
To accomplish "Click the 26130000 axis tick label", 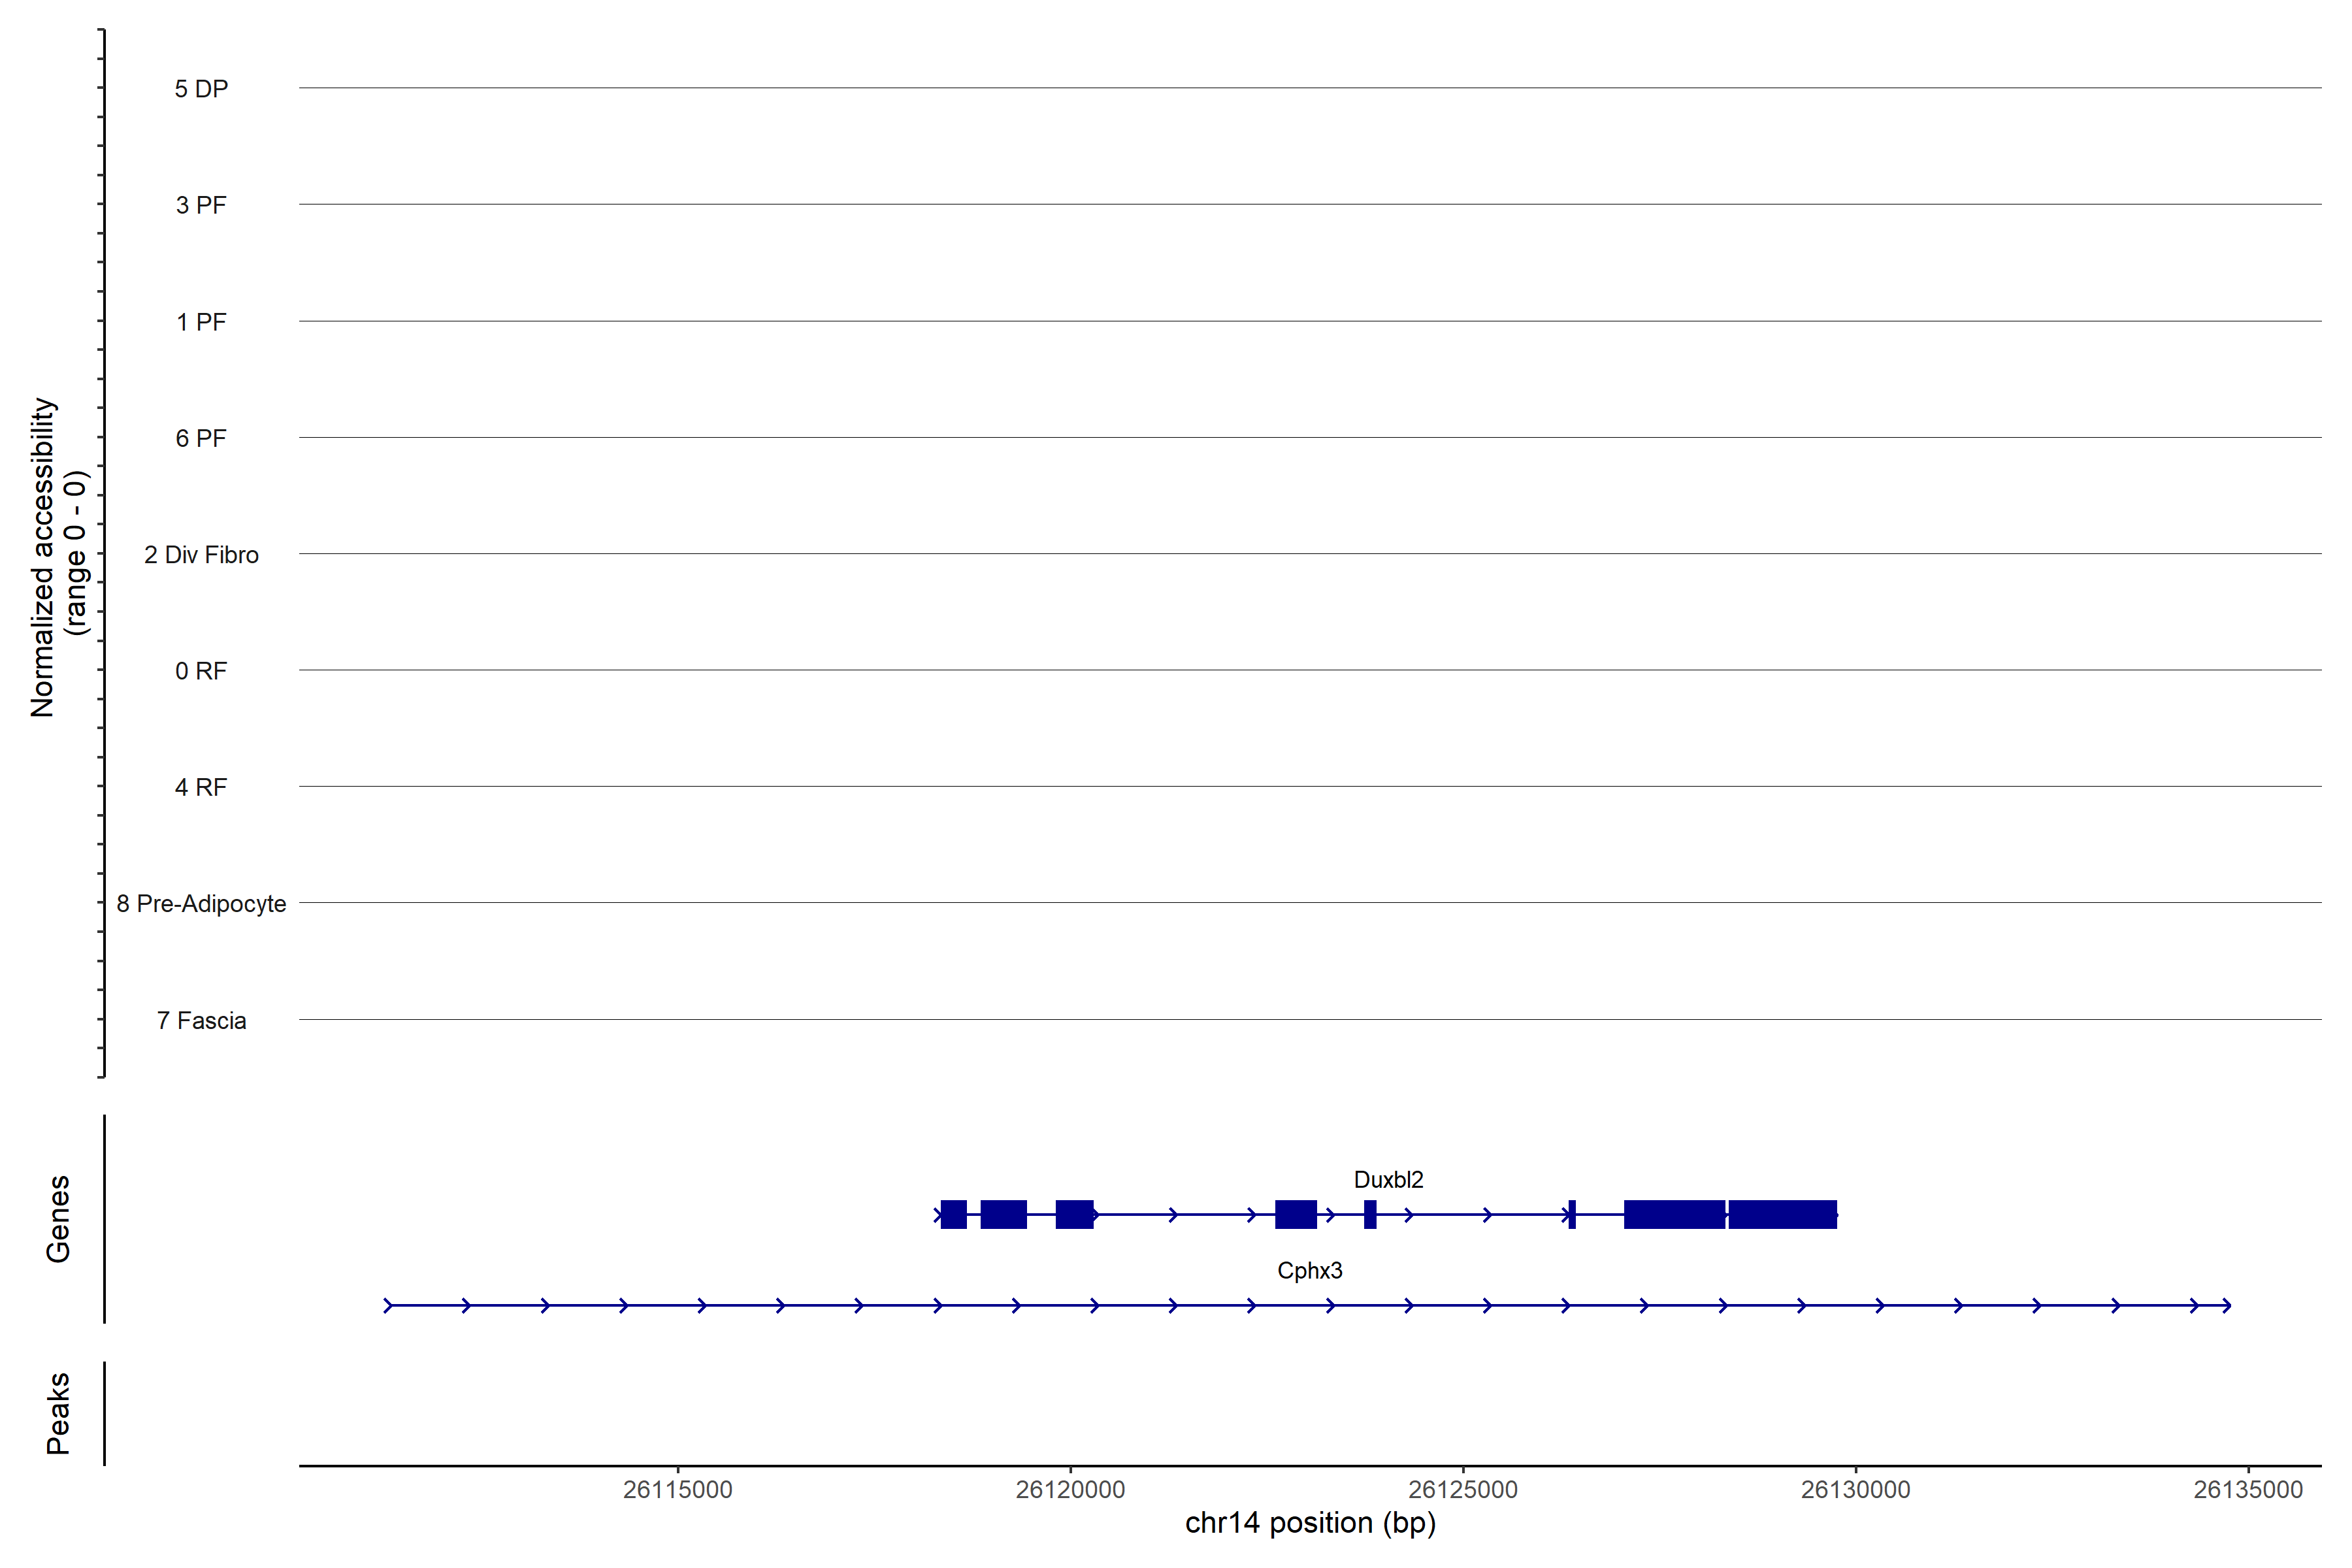I will coord(1855,1490).
